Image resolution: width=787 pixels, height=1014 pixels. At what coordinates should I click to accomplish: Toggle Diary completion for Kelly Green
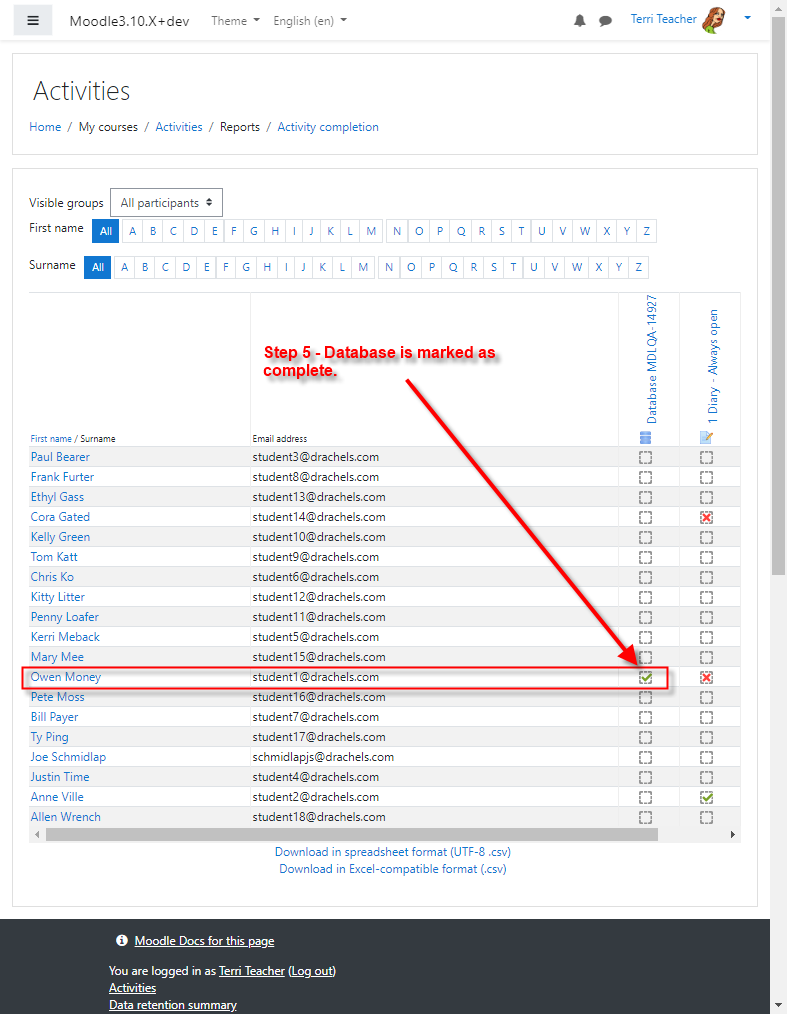(x=707, y=537)
